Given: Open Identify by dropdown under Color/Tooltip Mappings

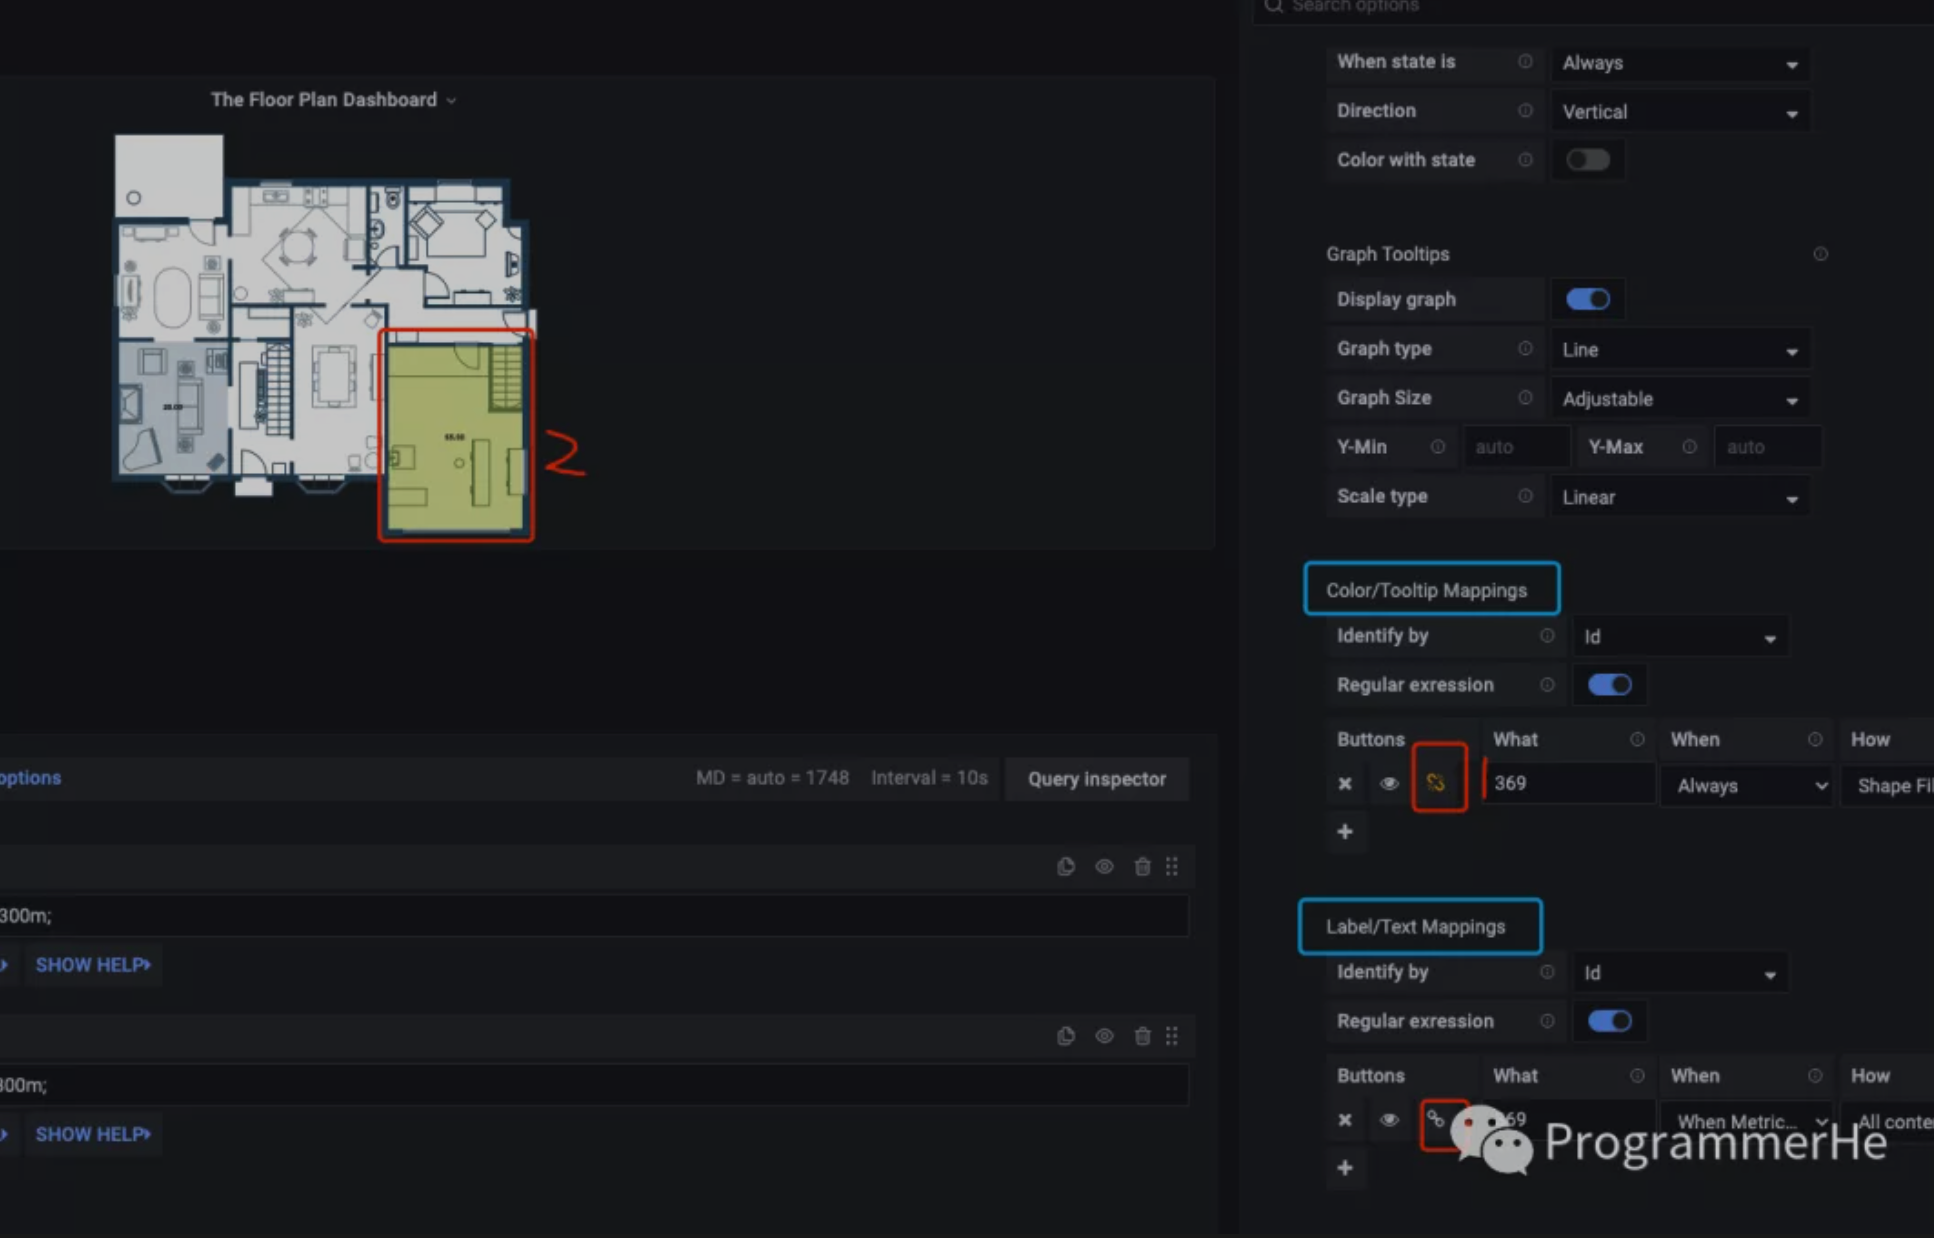Looking at the screenshot, I should [x=1680, y=637].
